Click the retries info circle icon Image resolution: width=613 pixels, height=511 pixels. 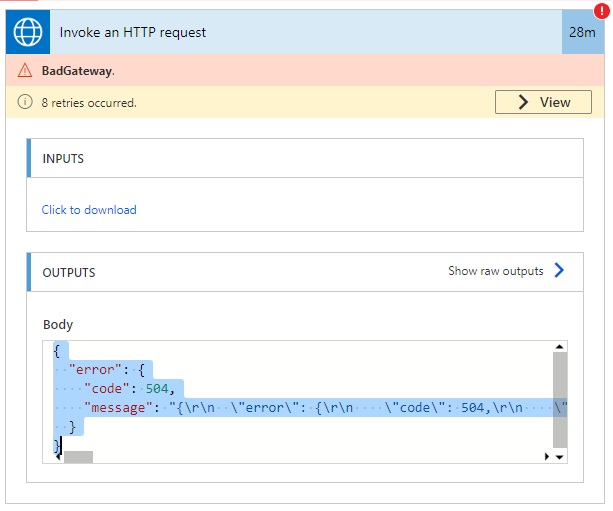pos(26,102)
